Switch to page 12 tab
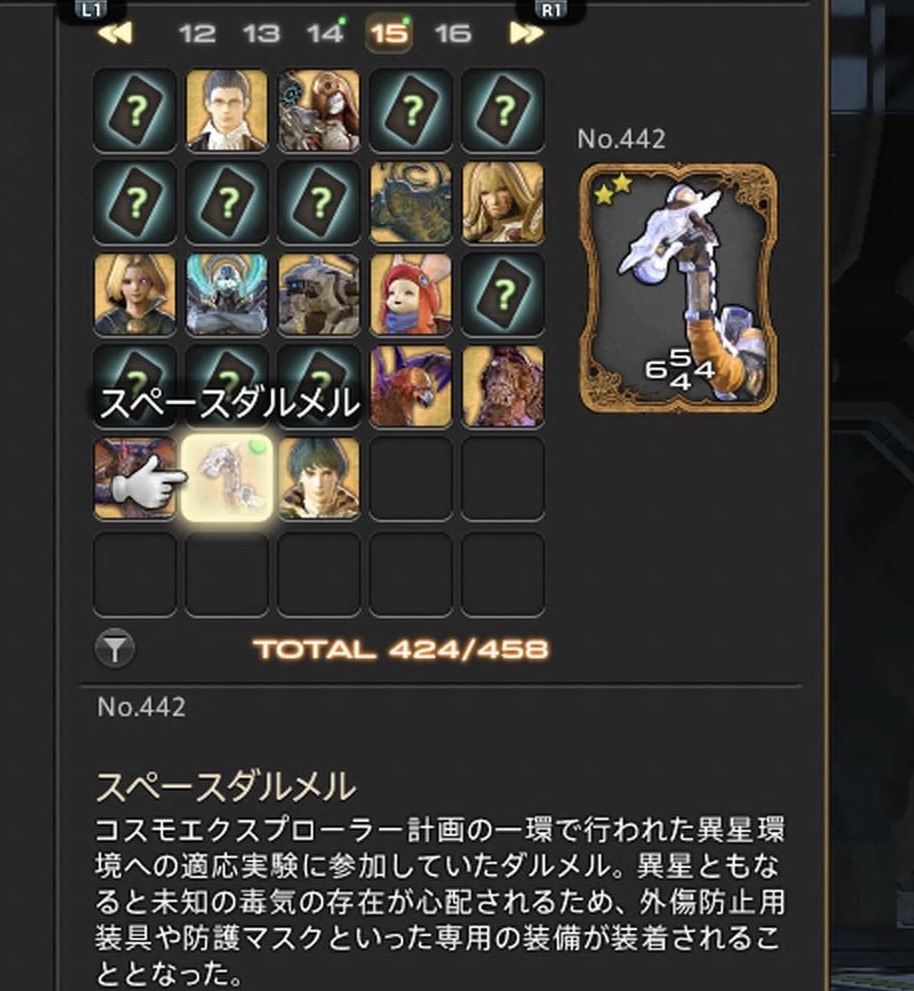The height and width of the screenshot is (991, 914). 197,33
